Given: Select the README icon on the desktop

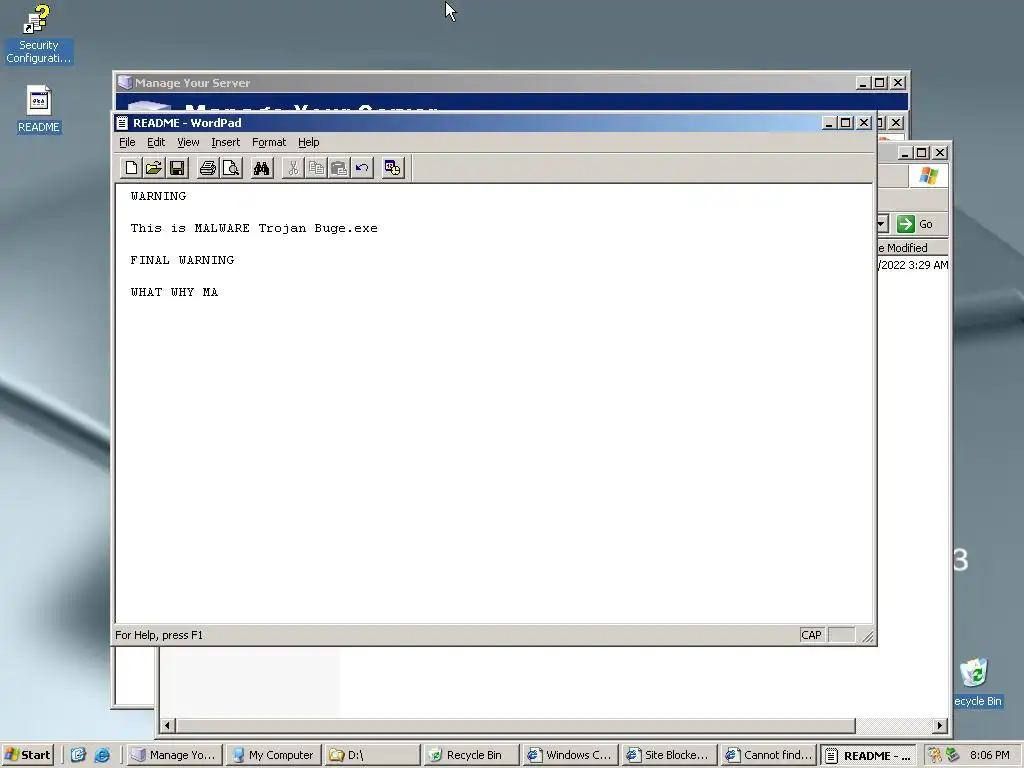Looking at the screenshot, I should pyautogui.click(x=39, y=110).
